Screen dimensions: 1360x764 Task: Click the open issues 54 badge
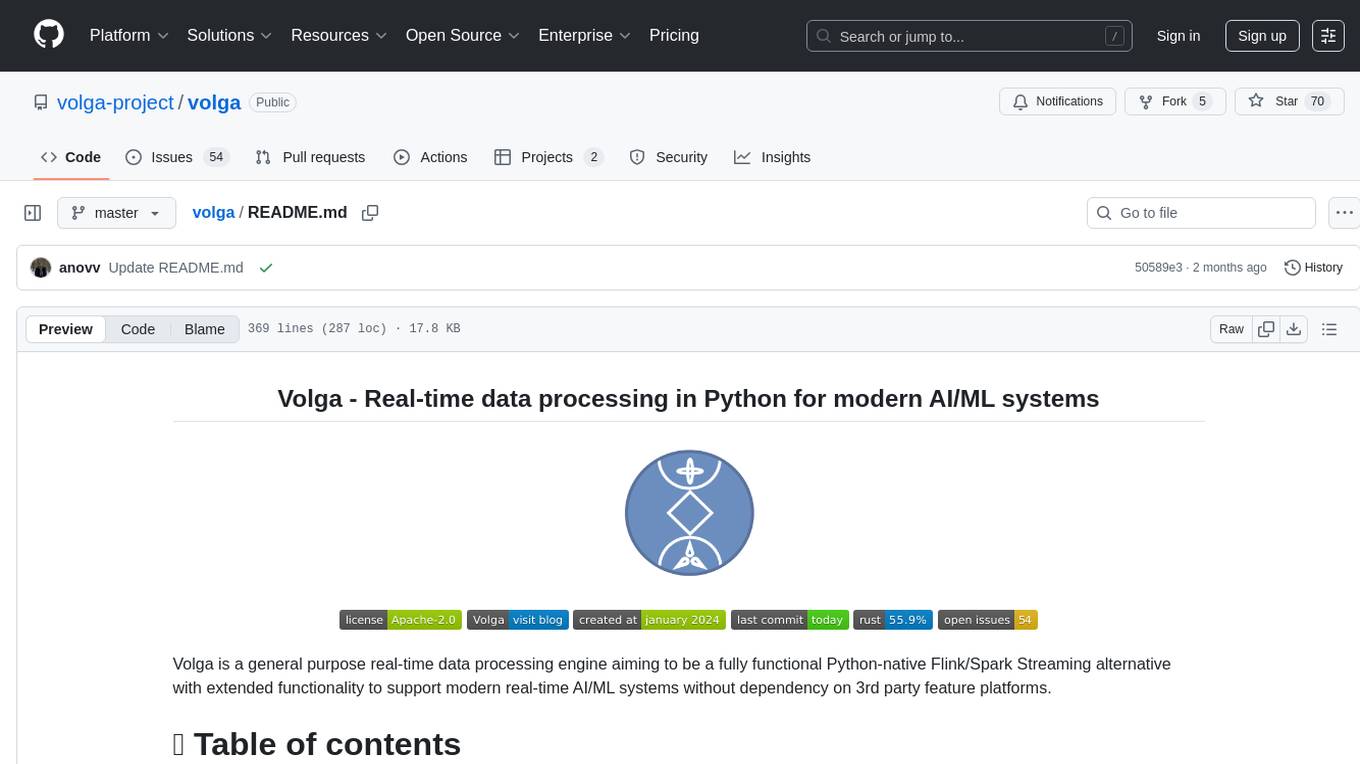[988, 620]
